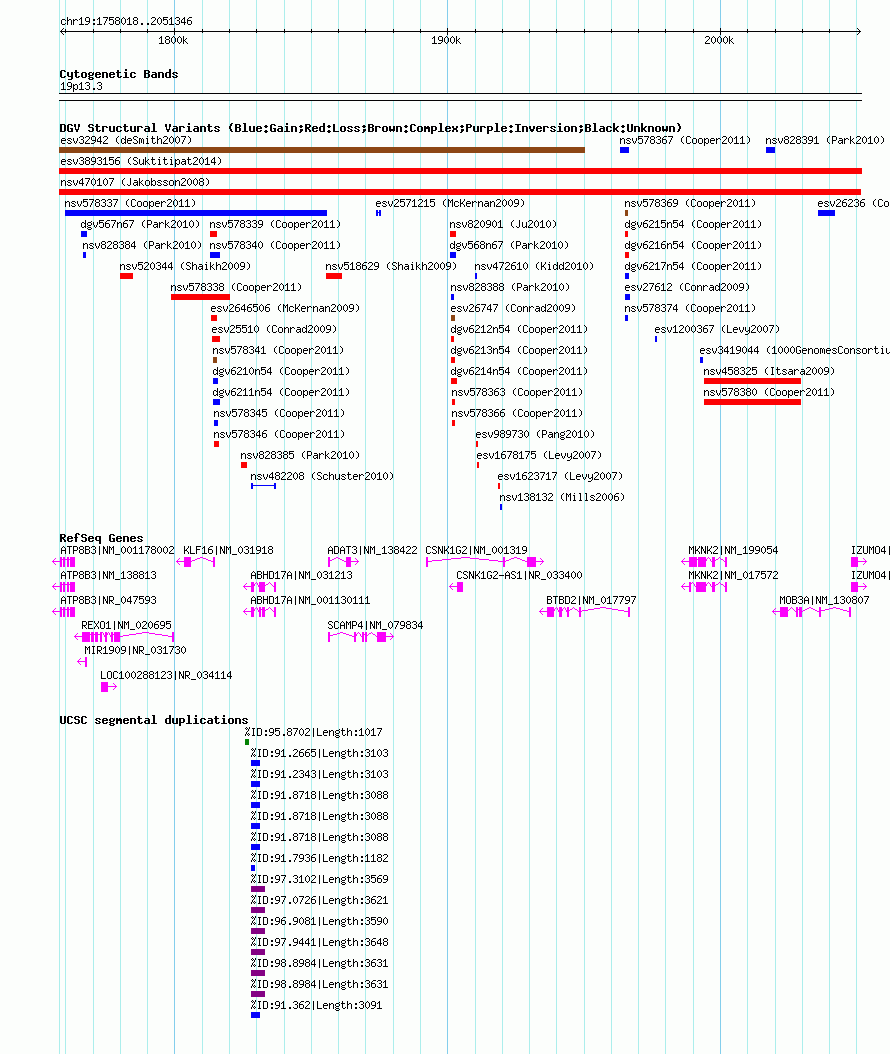Click the nsv578369 (Cooper2011) label

(690, 203)
